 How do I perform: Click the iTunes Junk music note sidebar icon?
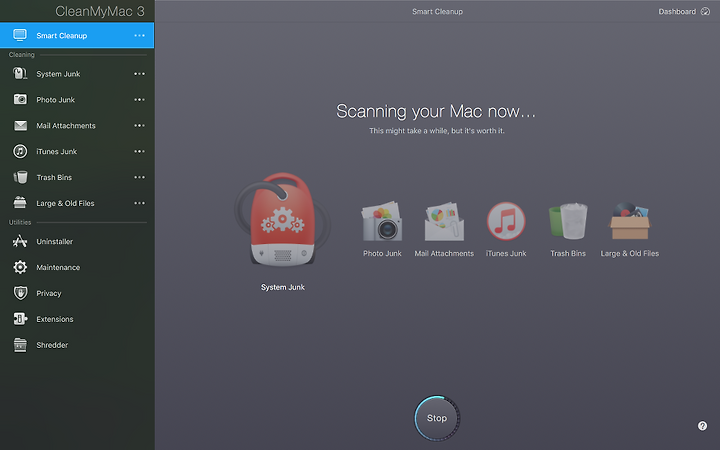20,151
